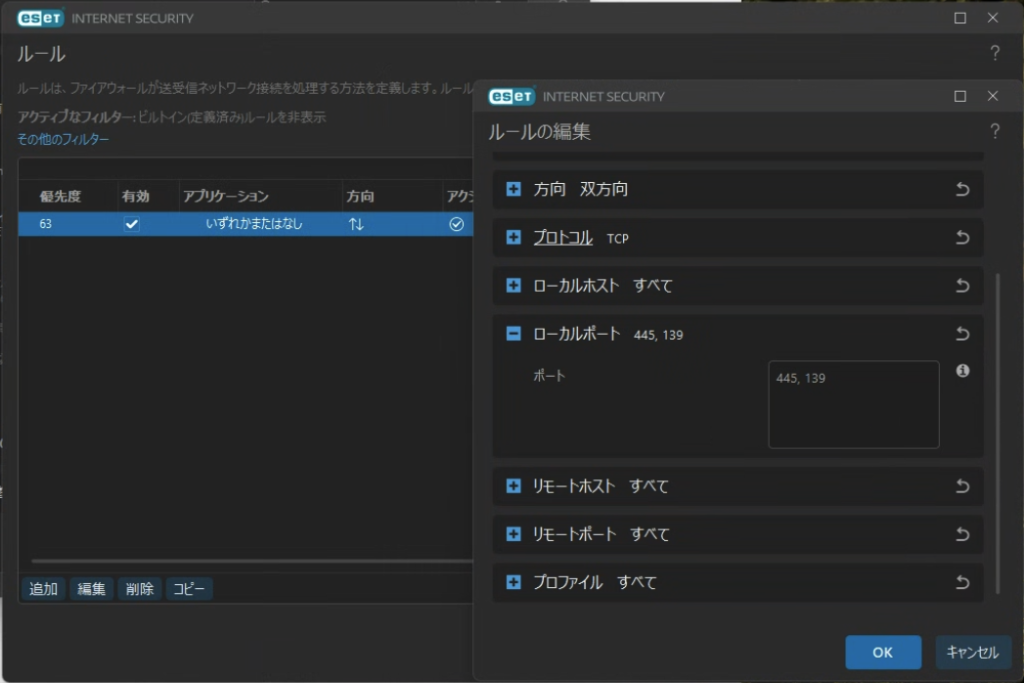Open help in ルールの編集 dialog

pyautogui.click(x=994, y=132)
